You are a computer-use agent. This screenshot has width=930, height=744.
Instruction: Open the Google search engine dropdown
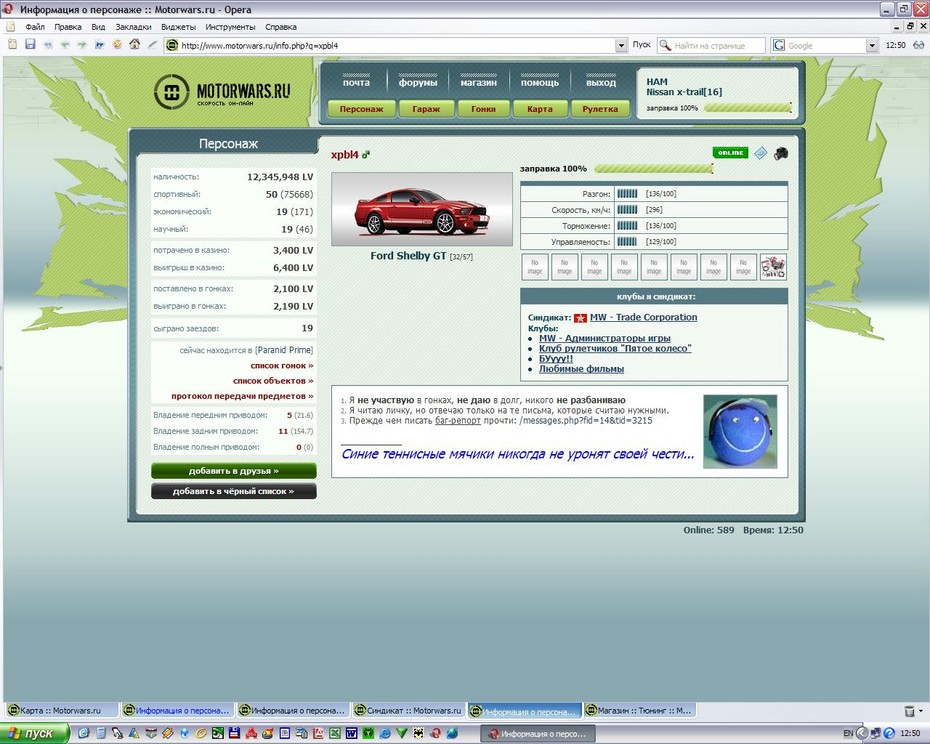click(x=871, y=45)
